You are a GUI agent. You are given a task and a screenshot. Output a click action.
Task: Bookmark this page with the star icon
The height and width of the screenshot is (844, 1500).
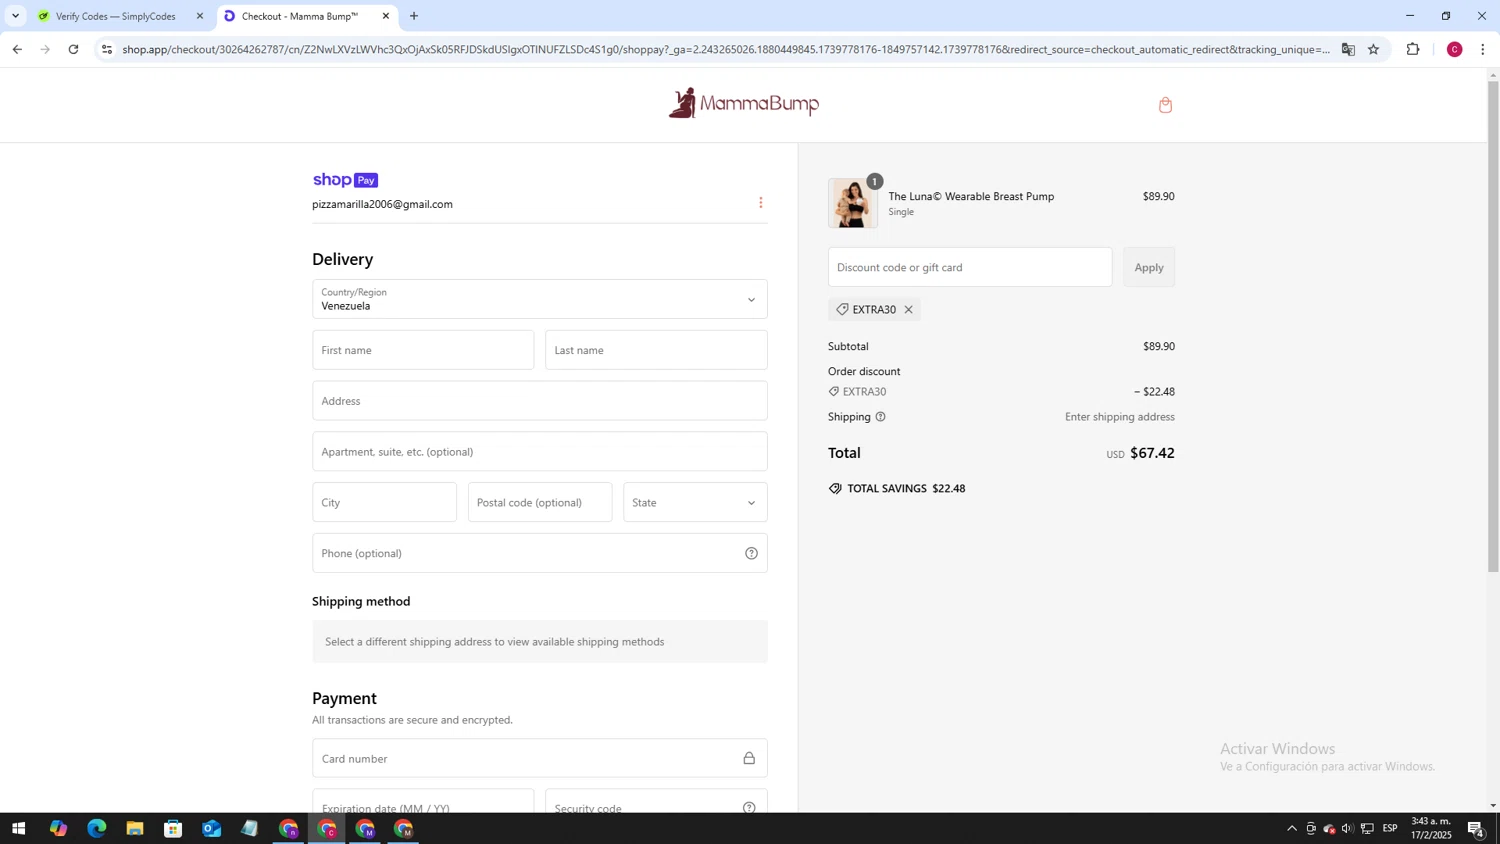tap(1373, 49)
